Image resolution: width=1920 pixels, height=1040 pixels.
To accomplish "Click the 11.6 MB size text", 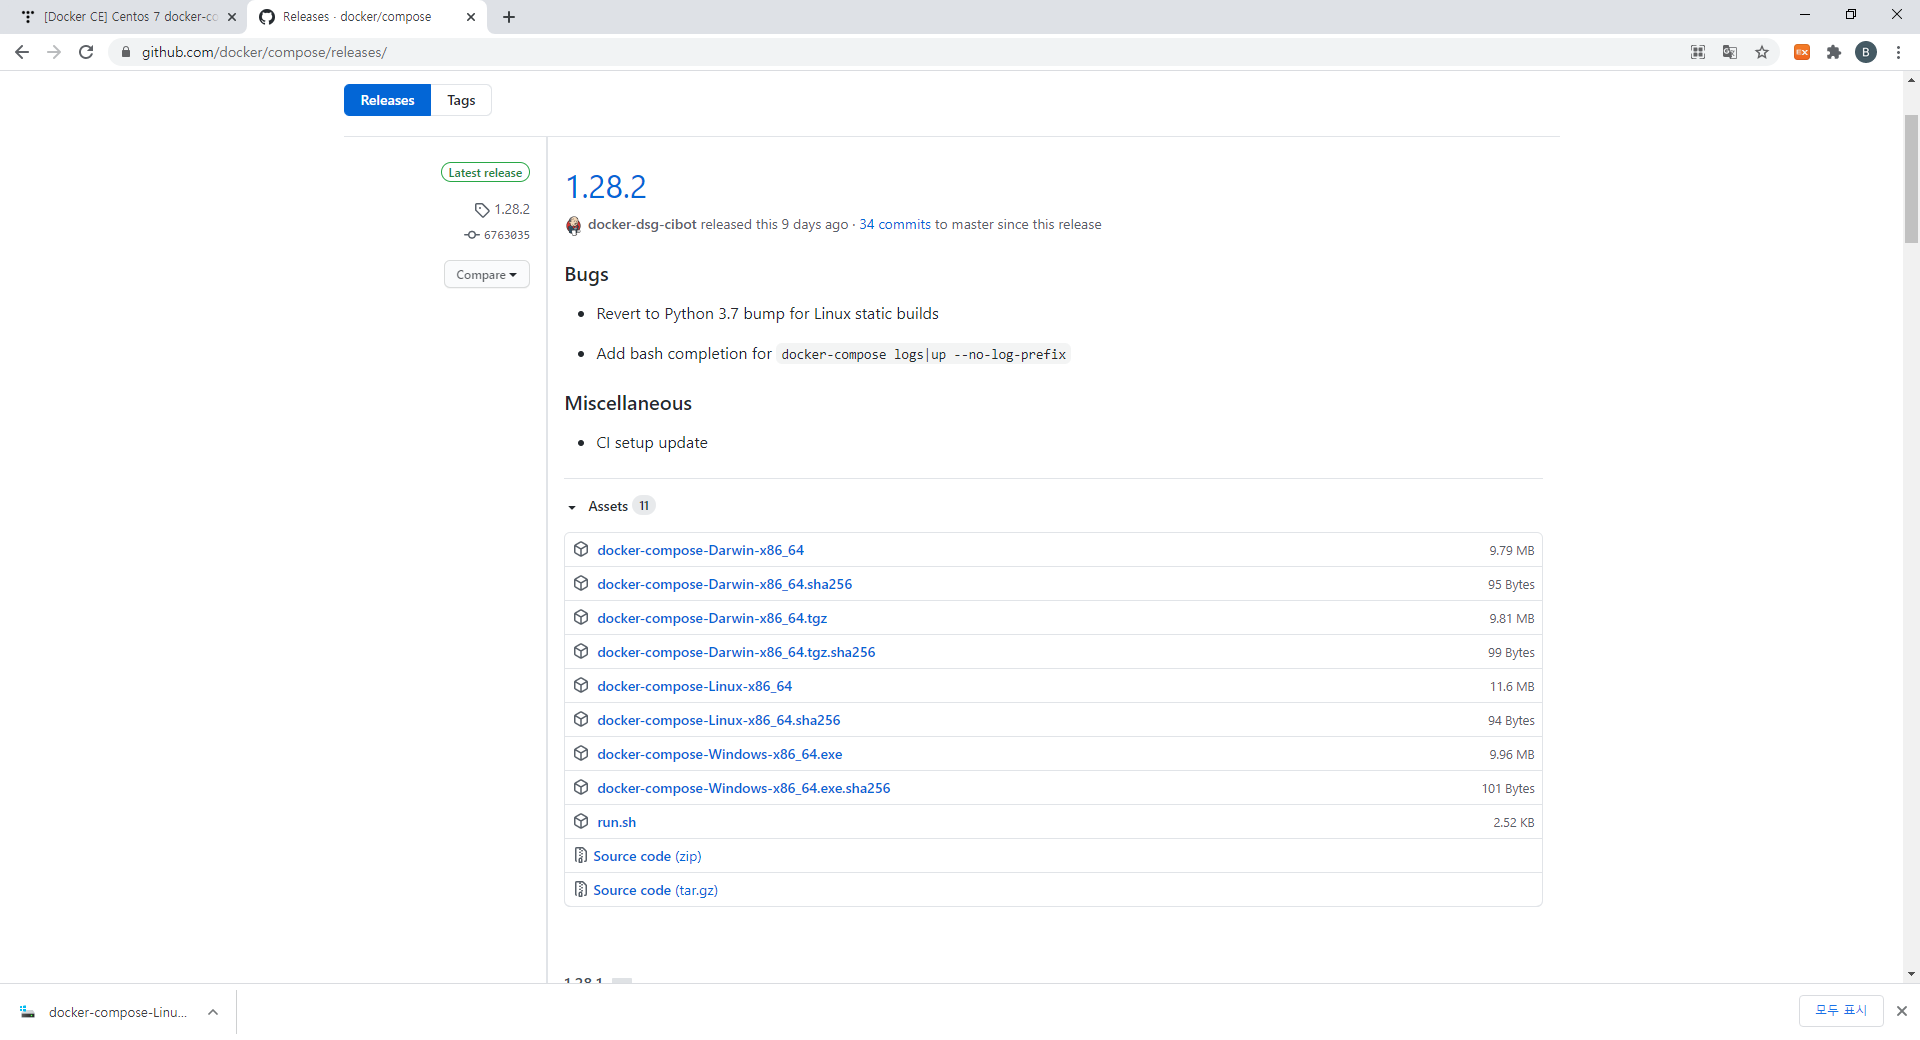I will pos(1512,686).
